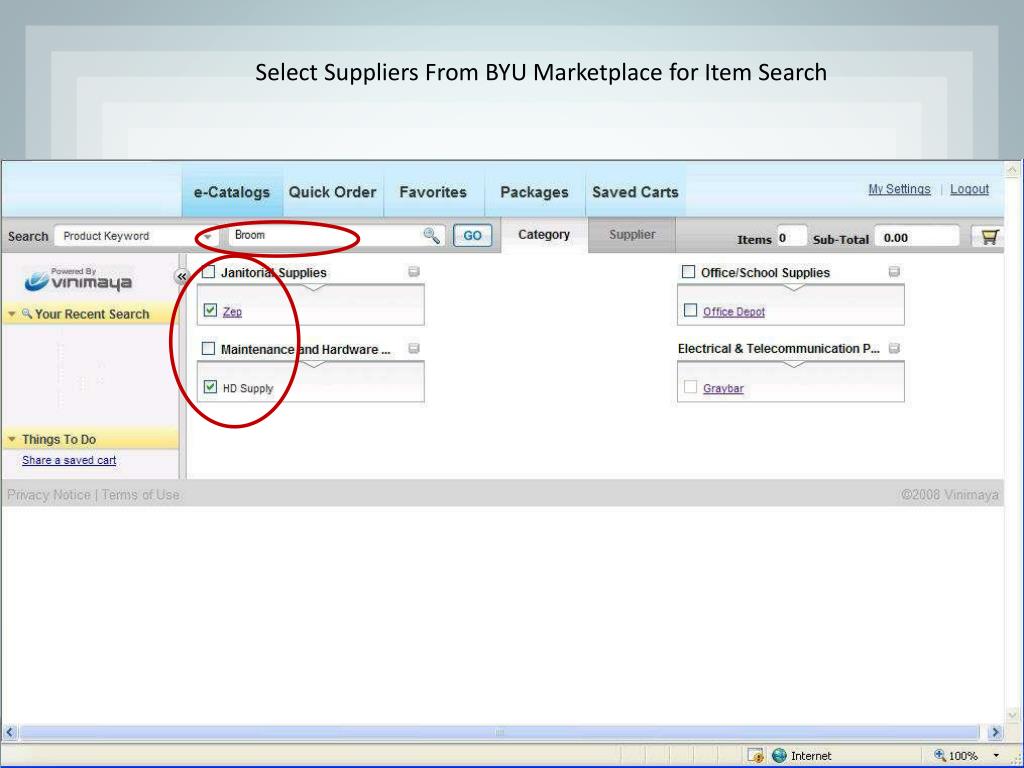
Task: Click the Internet zone globe icon
Action: 779,756
